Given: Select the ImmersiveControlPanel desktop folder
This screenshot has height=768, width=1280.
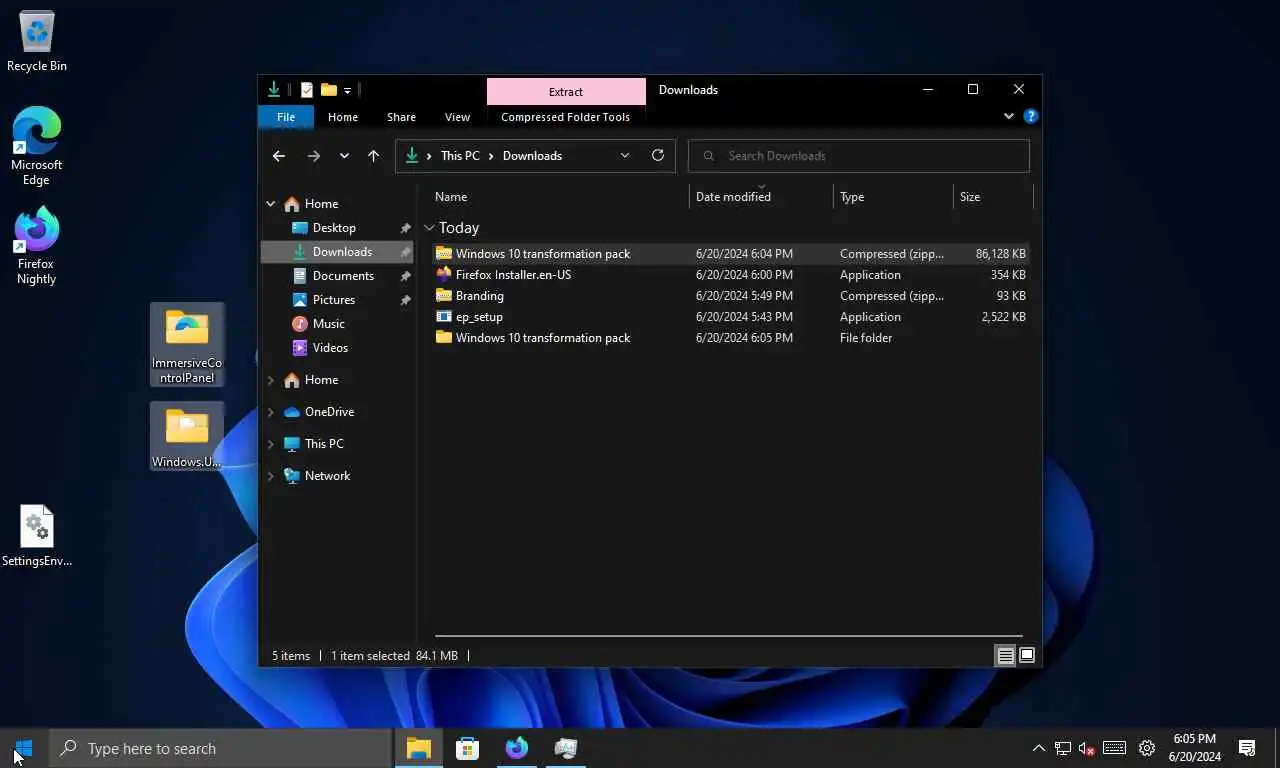Looking at the screenshot, I should pyautogui.click(x=187, y=345).
